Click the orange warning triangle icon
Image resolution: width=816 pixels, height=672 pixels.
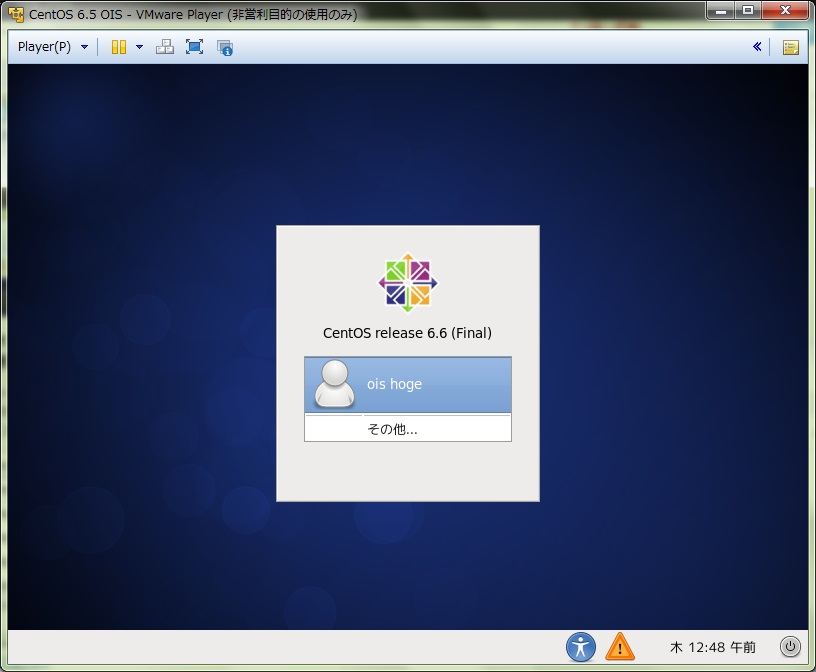[x=620, y=647]
